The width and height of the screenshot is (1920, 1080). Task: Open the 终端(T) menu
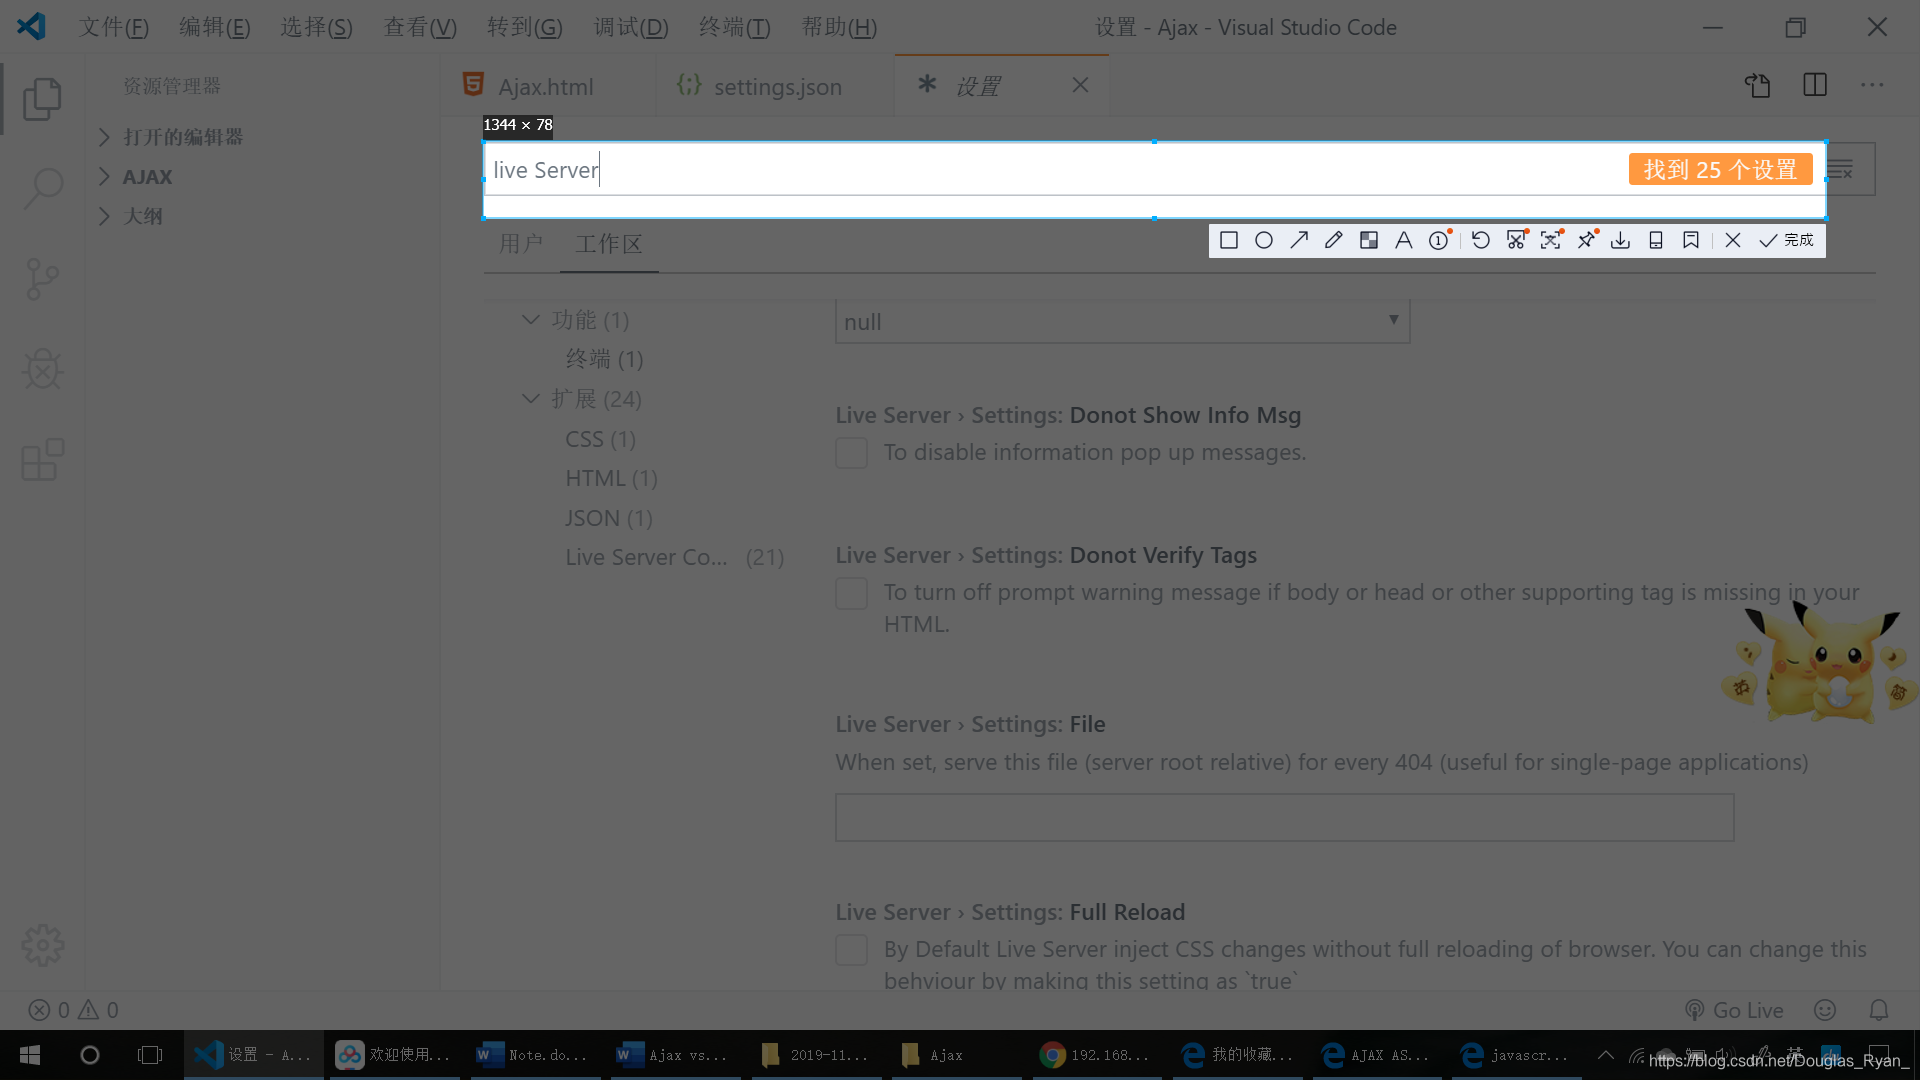pyautogui.click(x=734, y=27)
